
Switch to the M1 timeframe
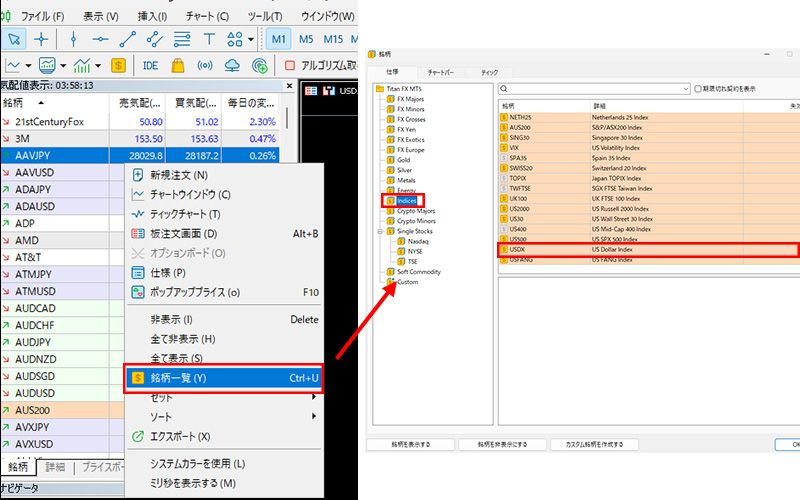(278, 39)
